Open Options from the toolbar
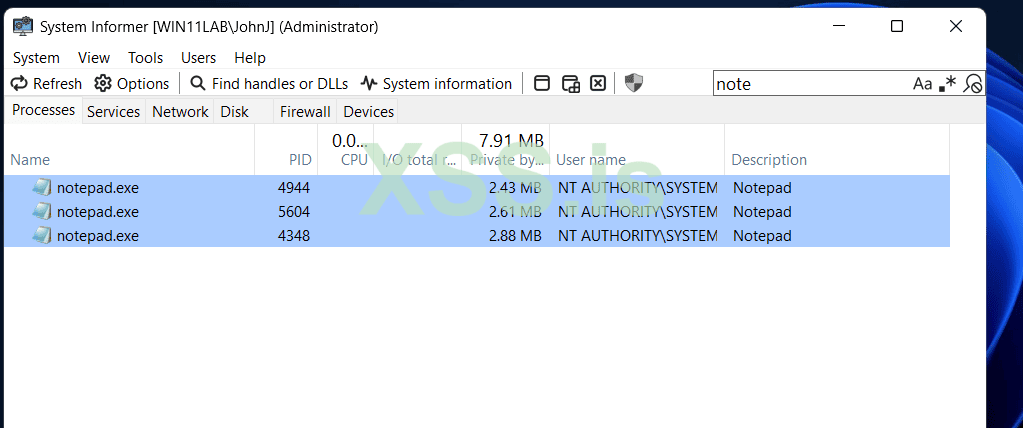The height and width of the screenshot is (428, 1023). (x=132, y=84)
